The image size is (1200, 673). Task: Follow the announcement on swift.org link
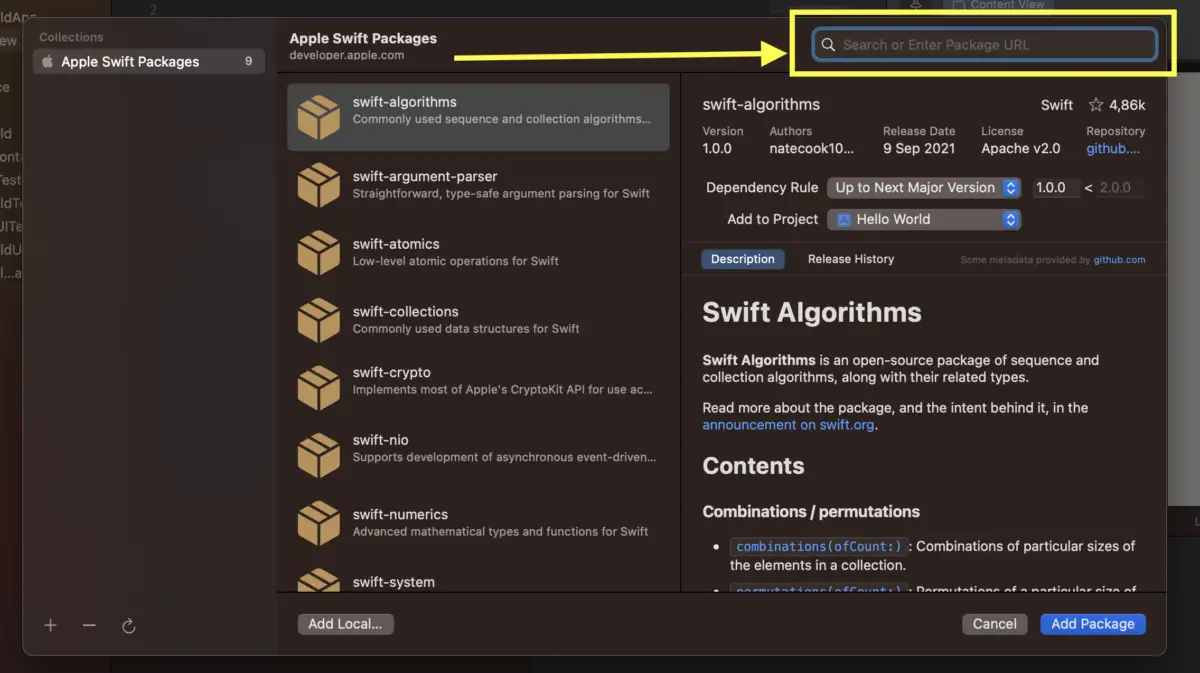[789, 425]
